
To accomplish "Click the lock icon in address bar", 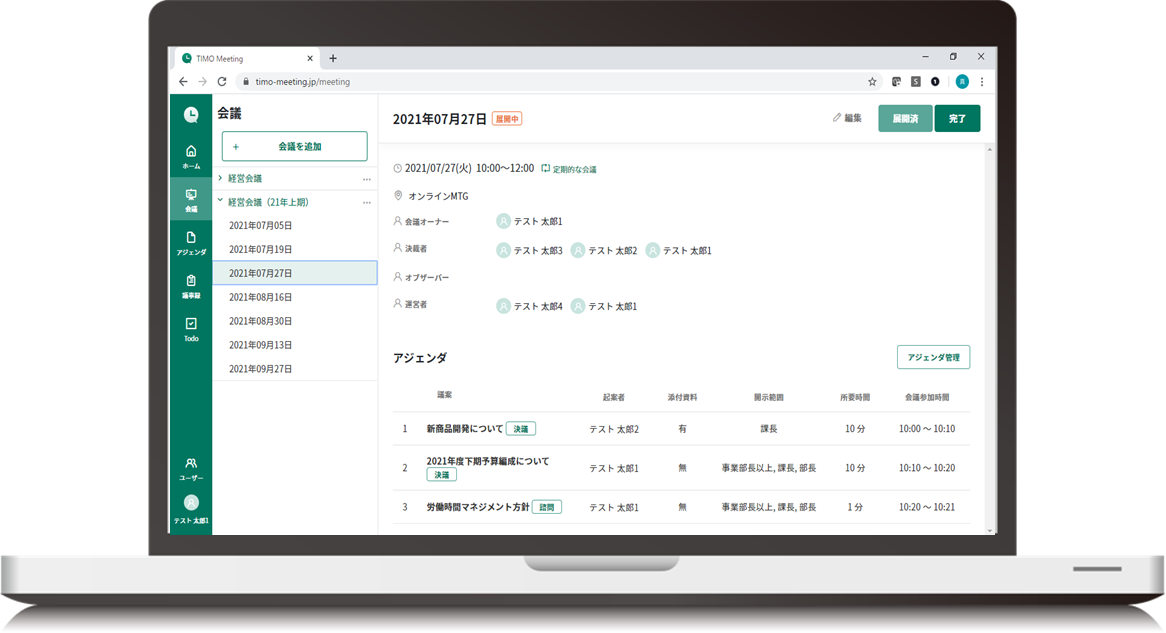I will [246, 82].
